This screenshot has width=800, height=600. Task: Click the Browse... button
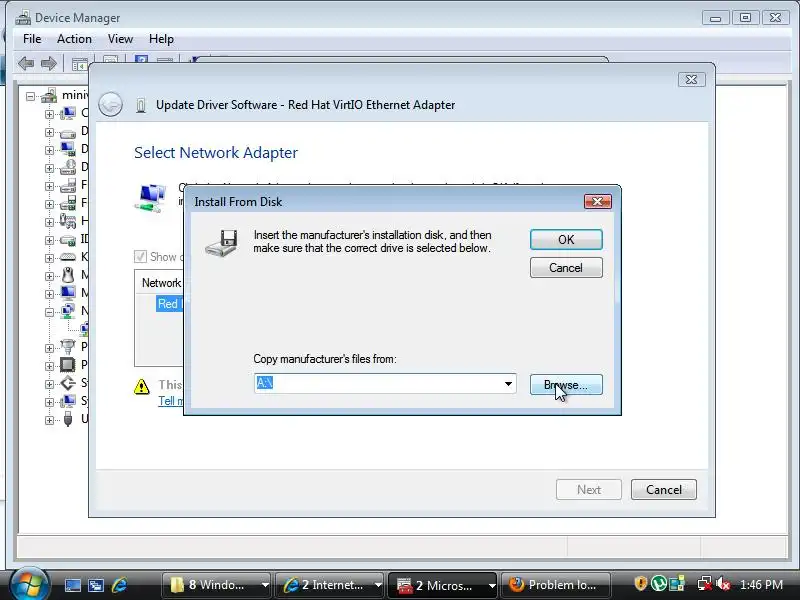[x=566, y=385]
